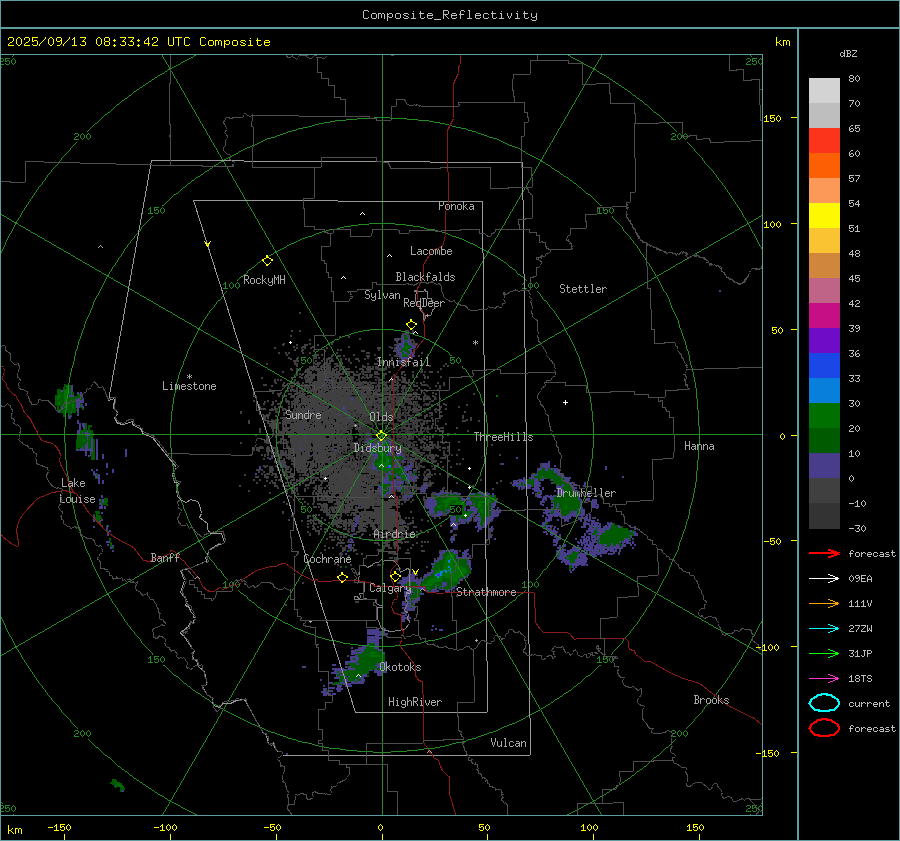Click the yellow diamond marker beside RockyMH
The width and height of the screenshot is (900, 841).
[267, 261]
